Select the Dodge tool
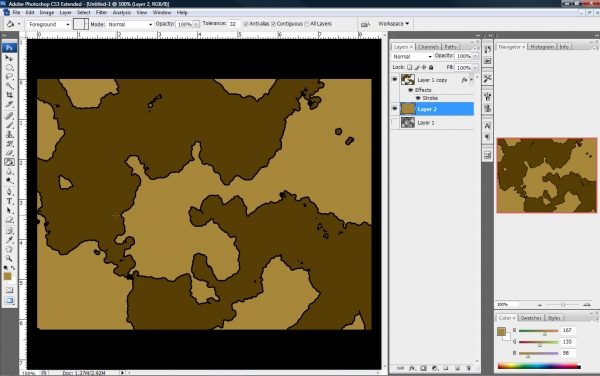 pos(9,181)
